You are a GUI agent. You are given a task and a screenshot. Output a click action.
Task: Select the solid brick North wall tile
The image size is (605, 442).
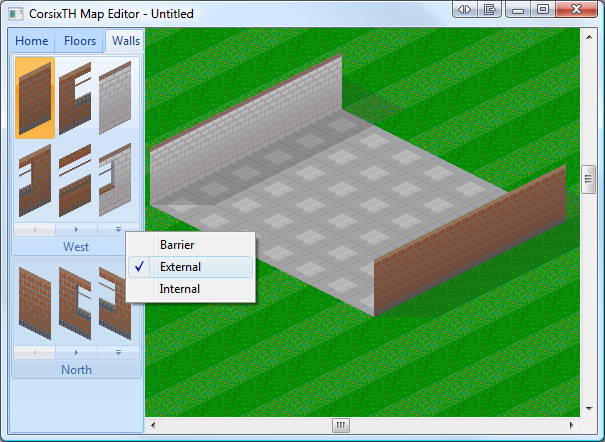35,302
